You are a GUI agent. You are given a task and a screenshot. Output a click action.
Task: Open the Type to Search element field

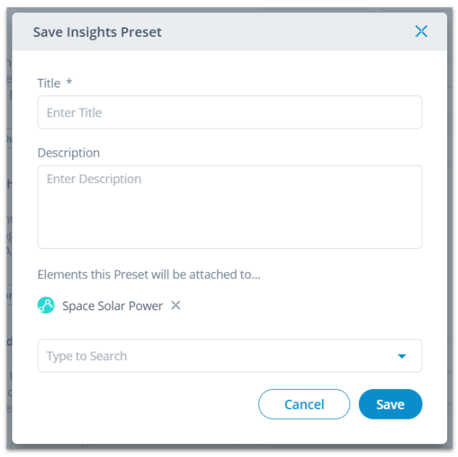point(230,356)
